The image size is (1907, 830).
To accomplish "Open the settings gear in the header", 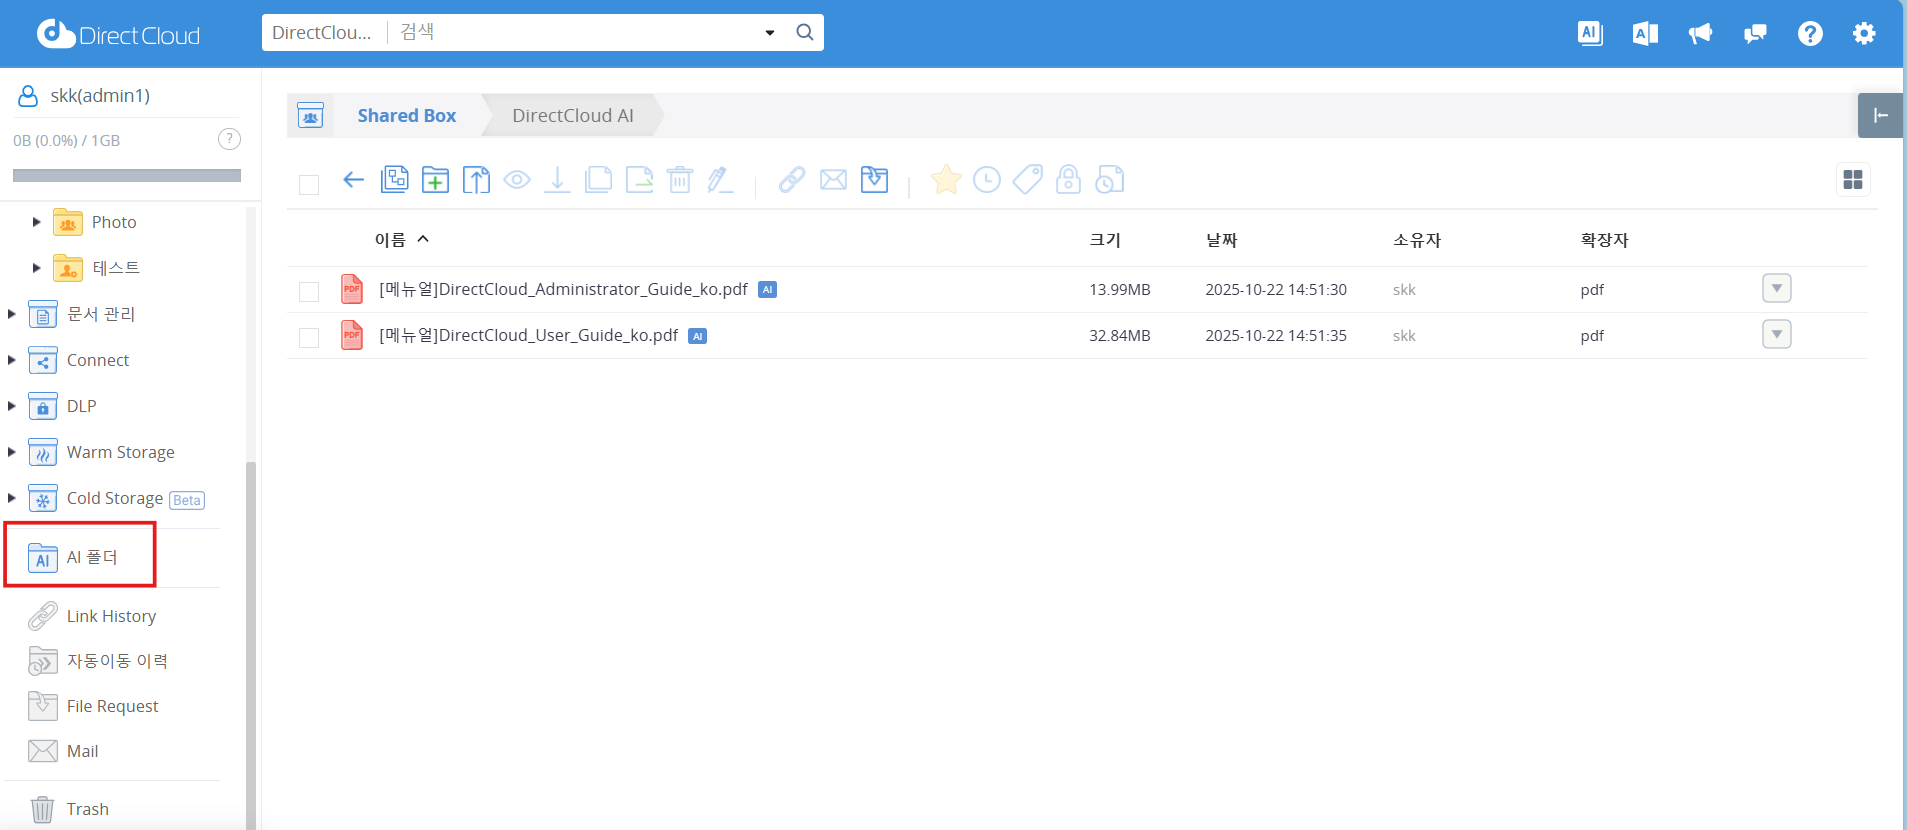I will (1863, 34).
